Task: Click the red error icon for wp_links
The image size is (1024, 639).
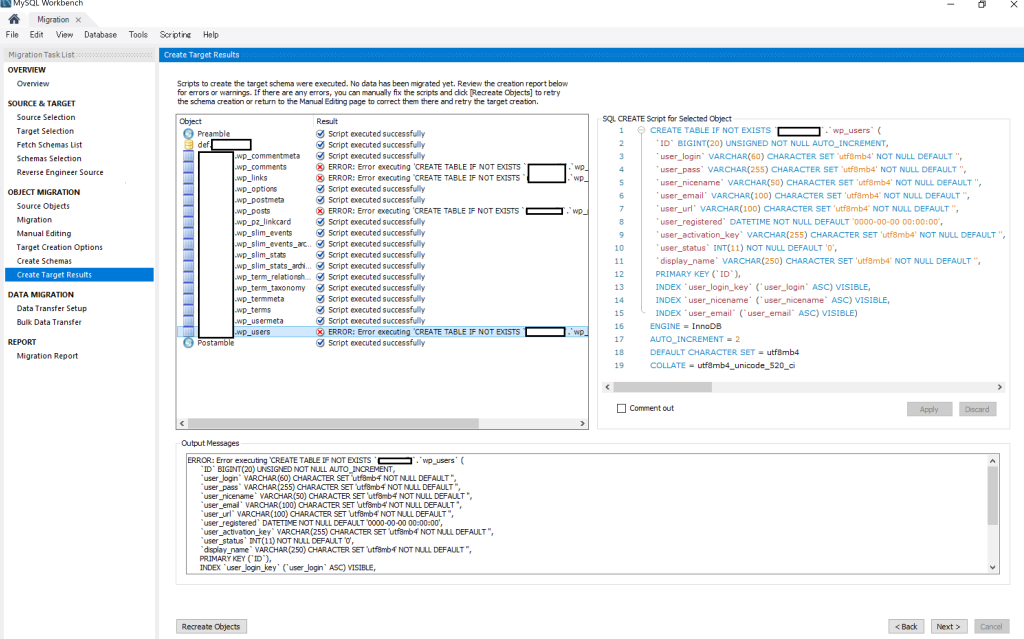Action: point(320,178)
